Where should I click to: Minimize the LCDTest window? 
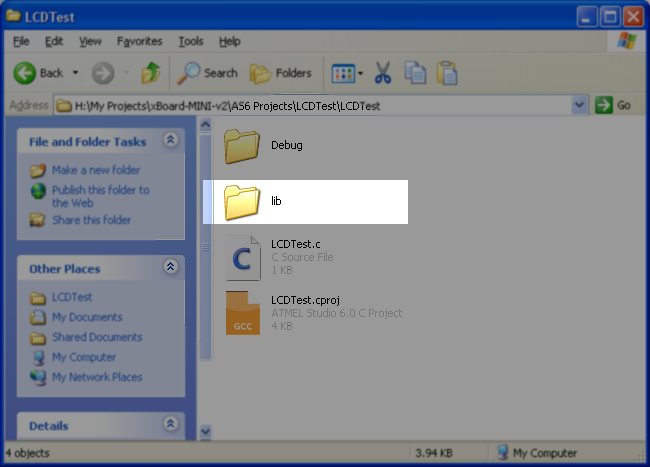[587, 17]
